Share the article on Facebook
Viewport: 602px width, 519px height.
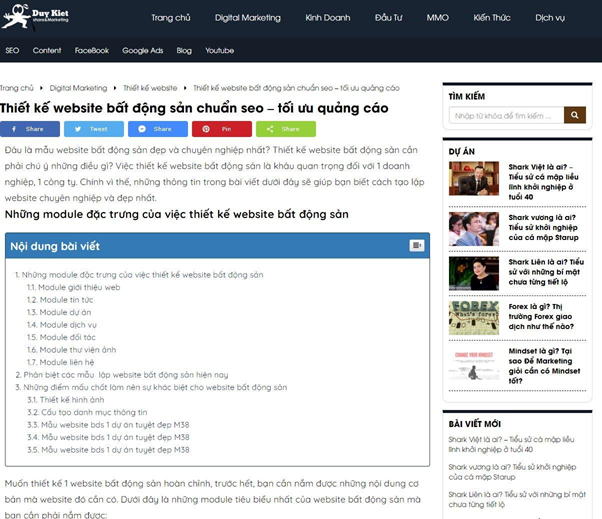pyautogui.click(x=29, y=129)
